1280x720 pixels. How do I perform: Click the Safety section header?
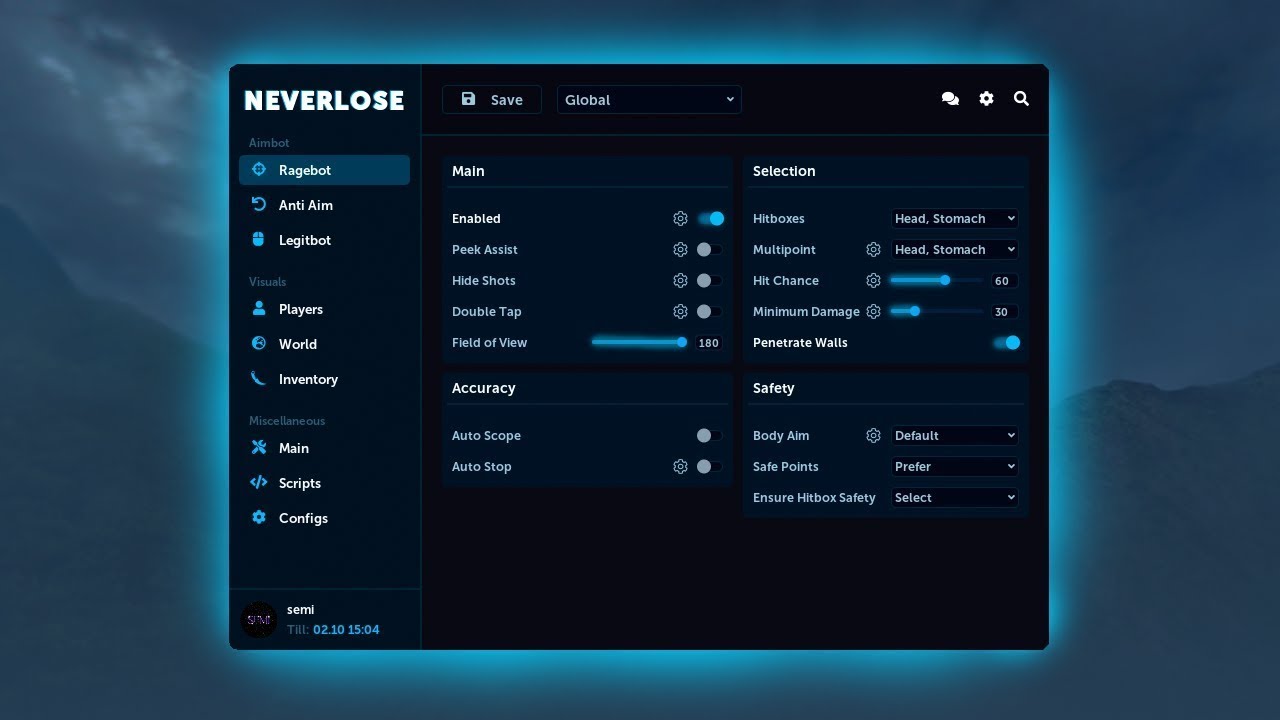point(773,388)
